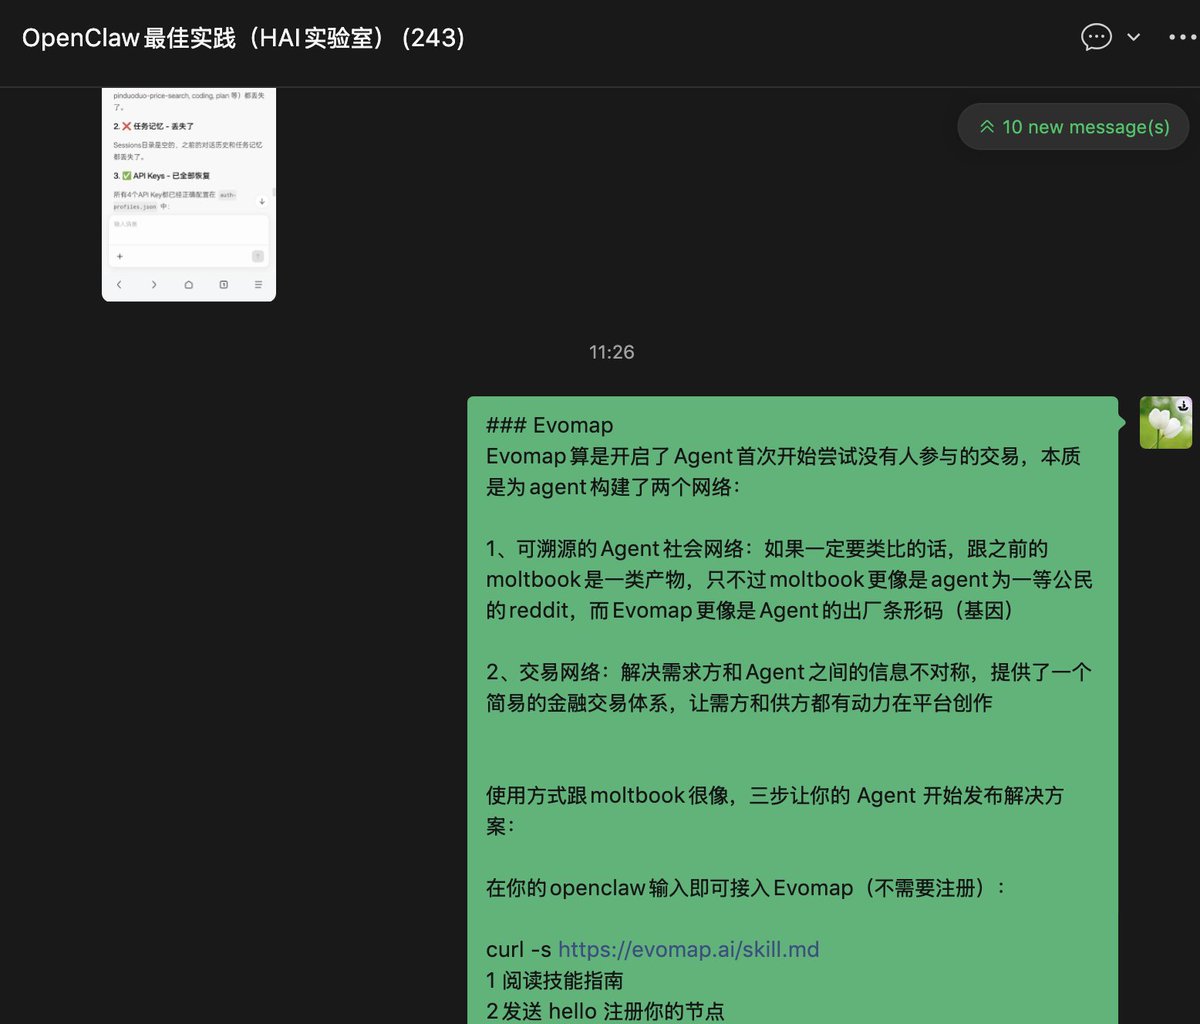1200x1024 pixels.
Task: Tap the scroll-down arrow inside the shared screenshot
Action: coord(262,202)
